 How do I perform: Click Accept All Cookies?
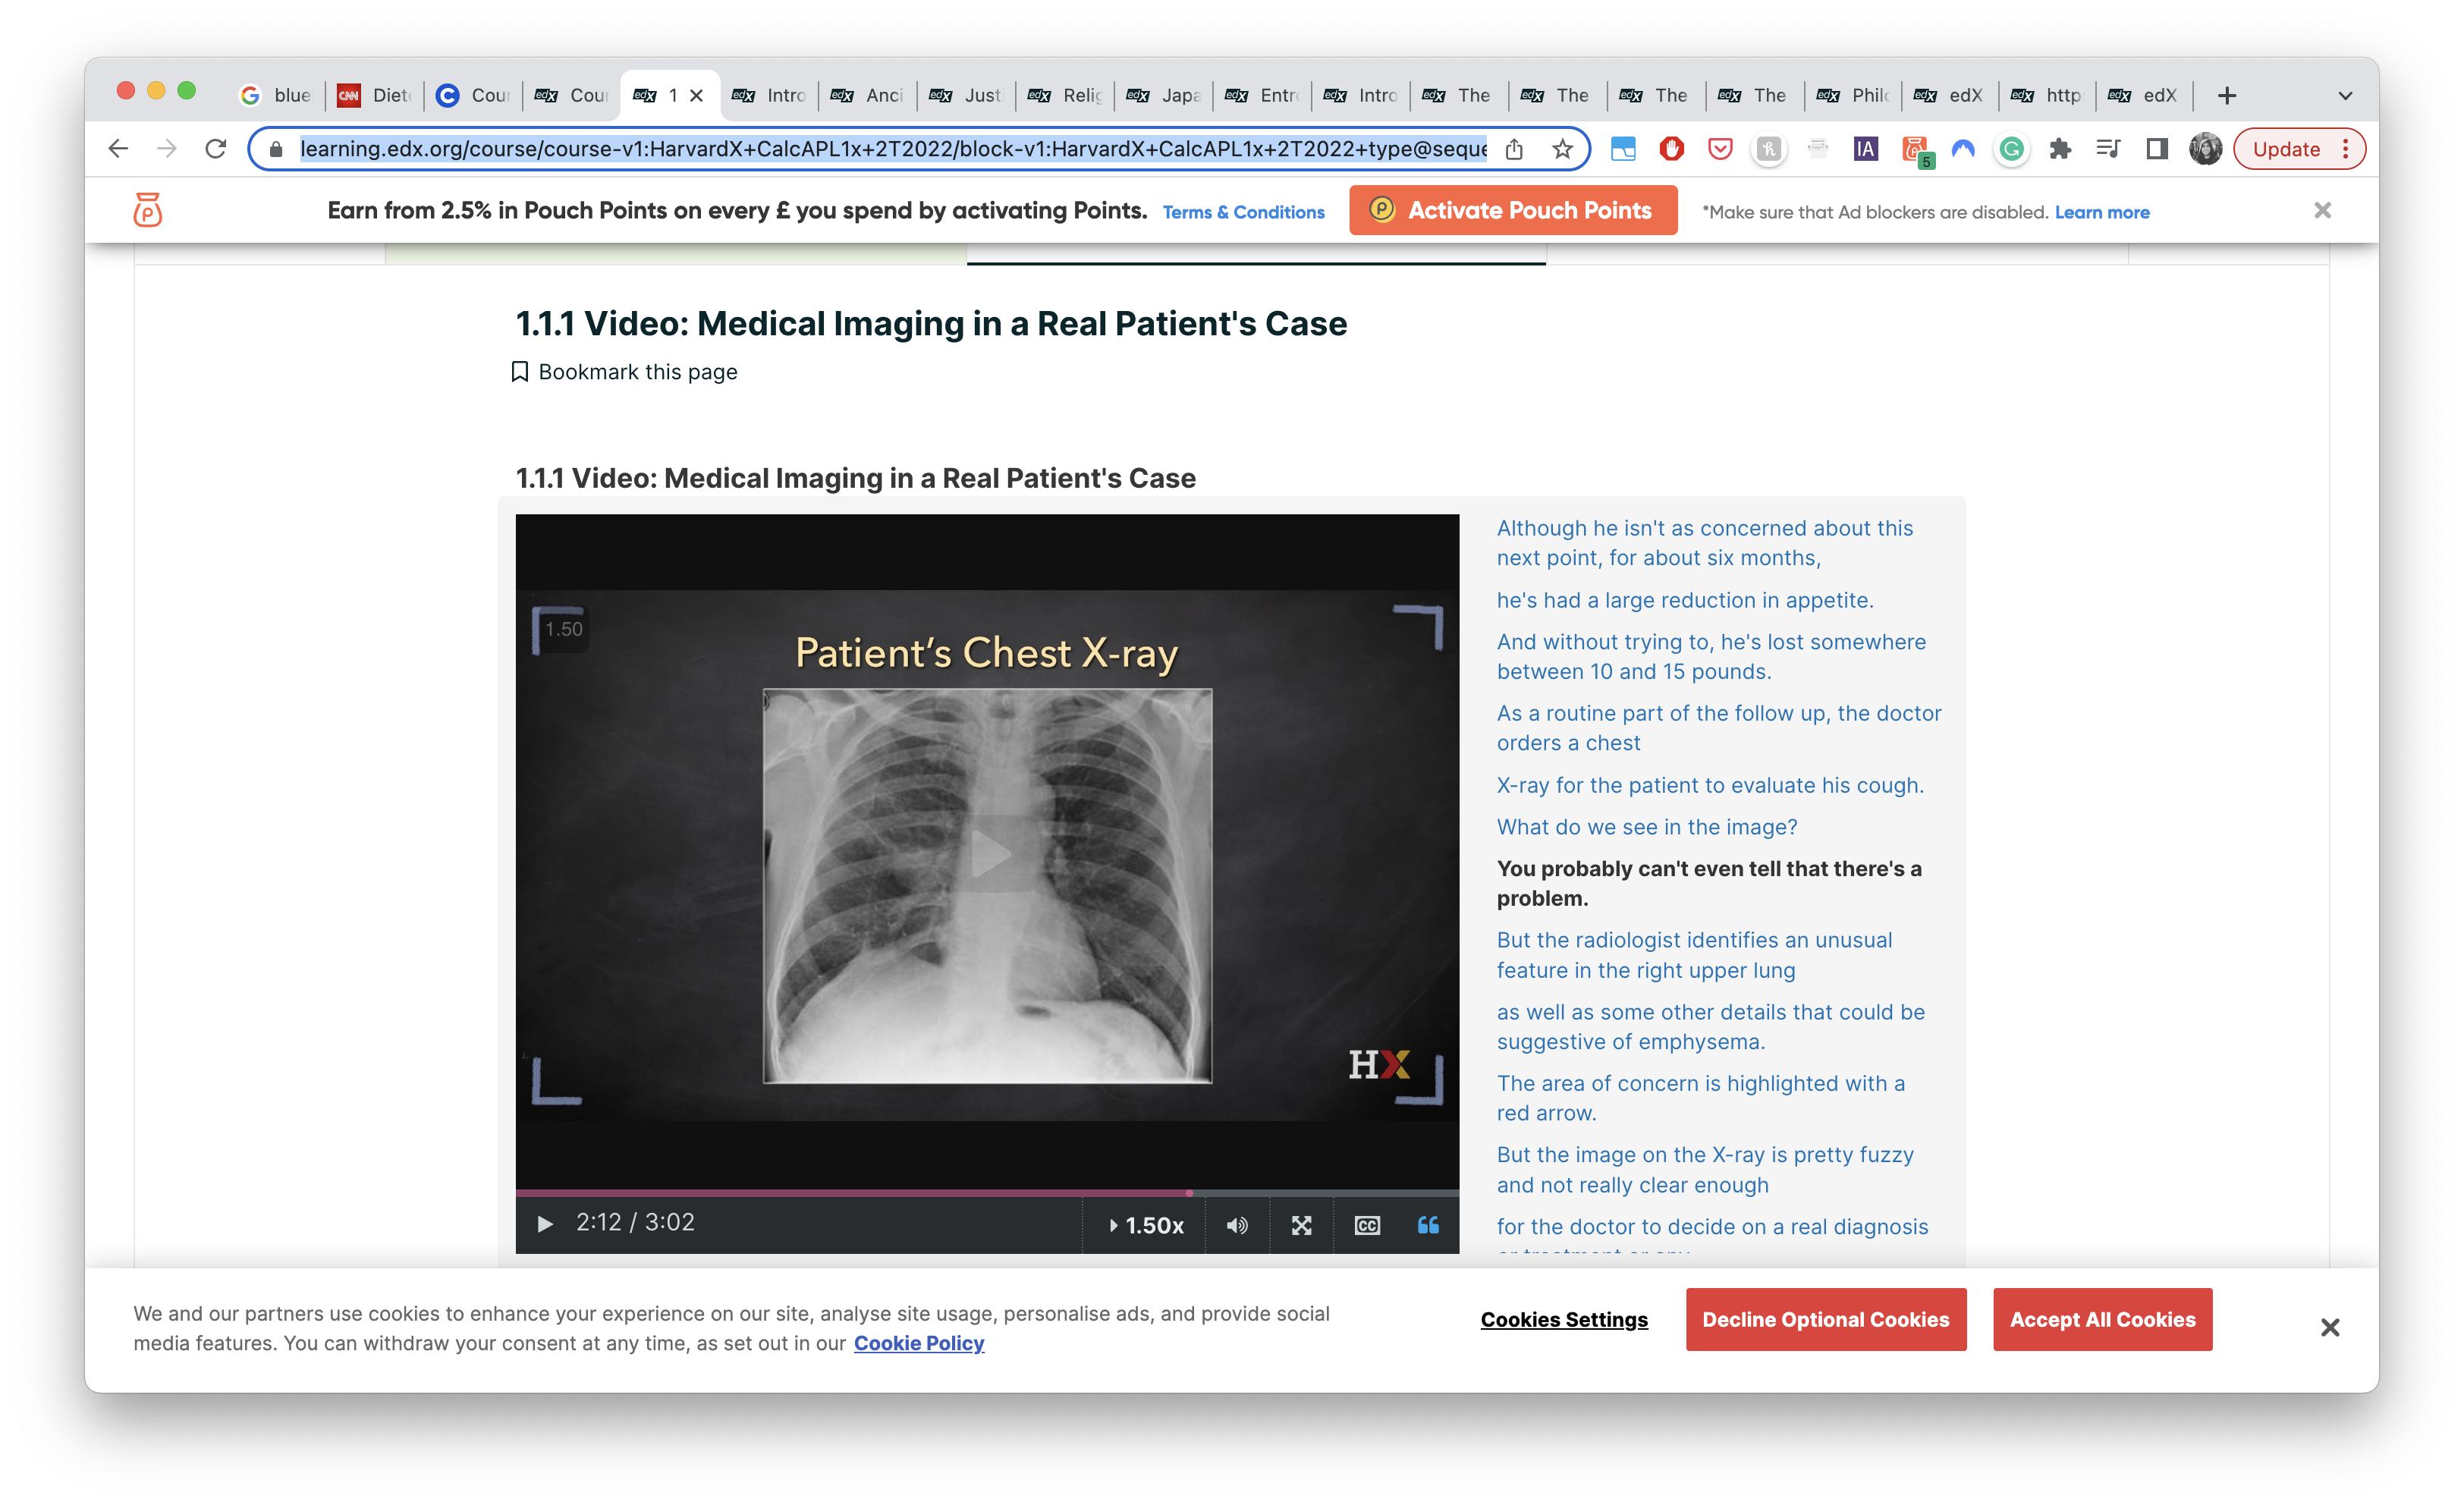(x=2102, y=1319)
